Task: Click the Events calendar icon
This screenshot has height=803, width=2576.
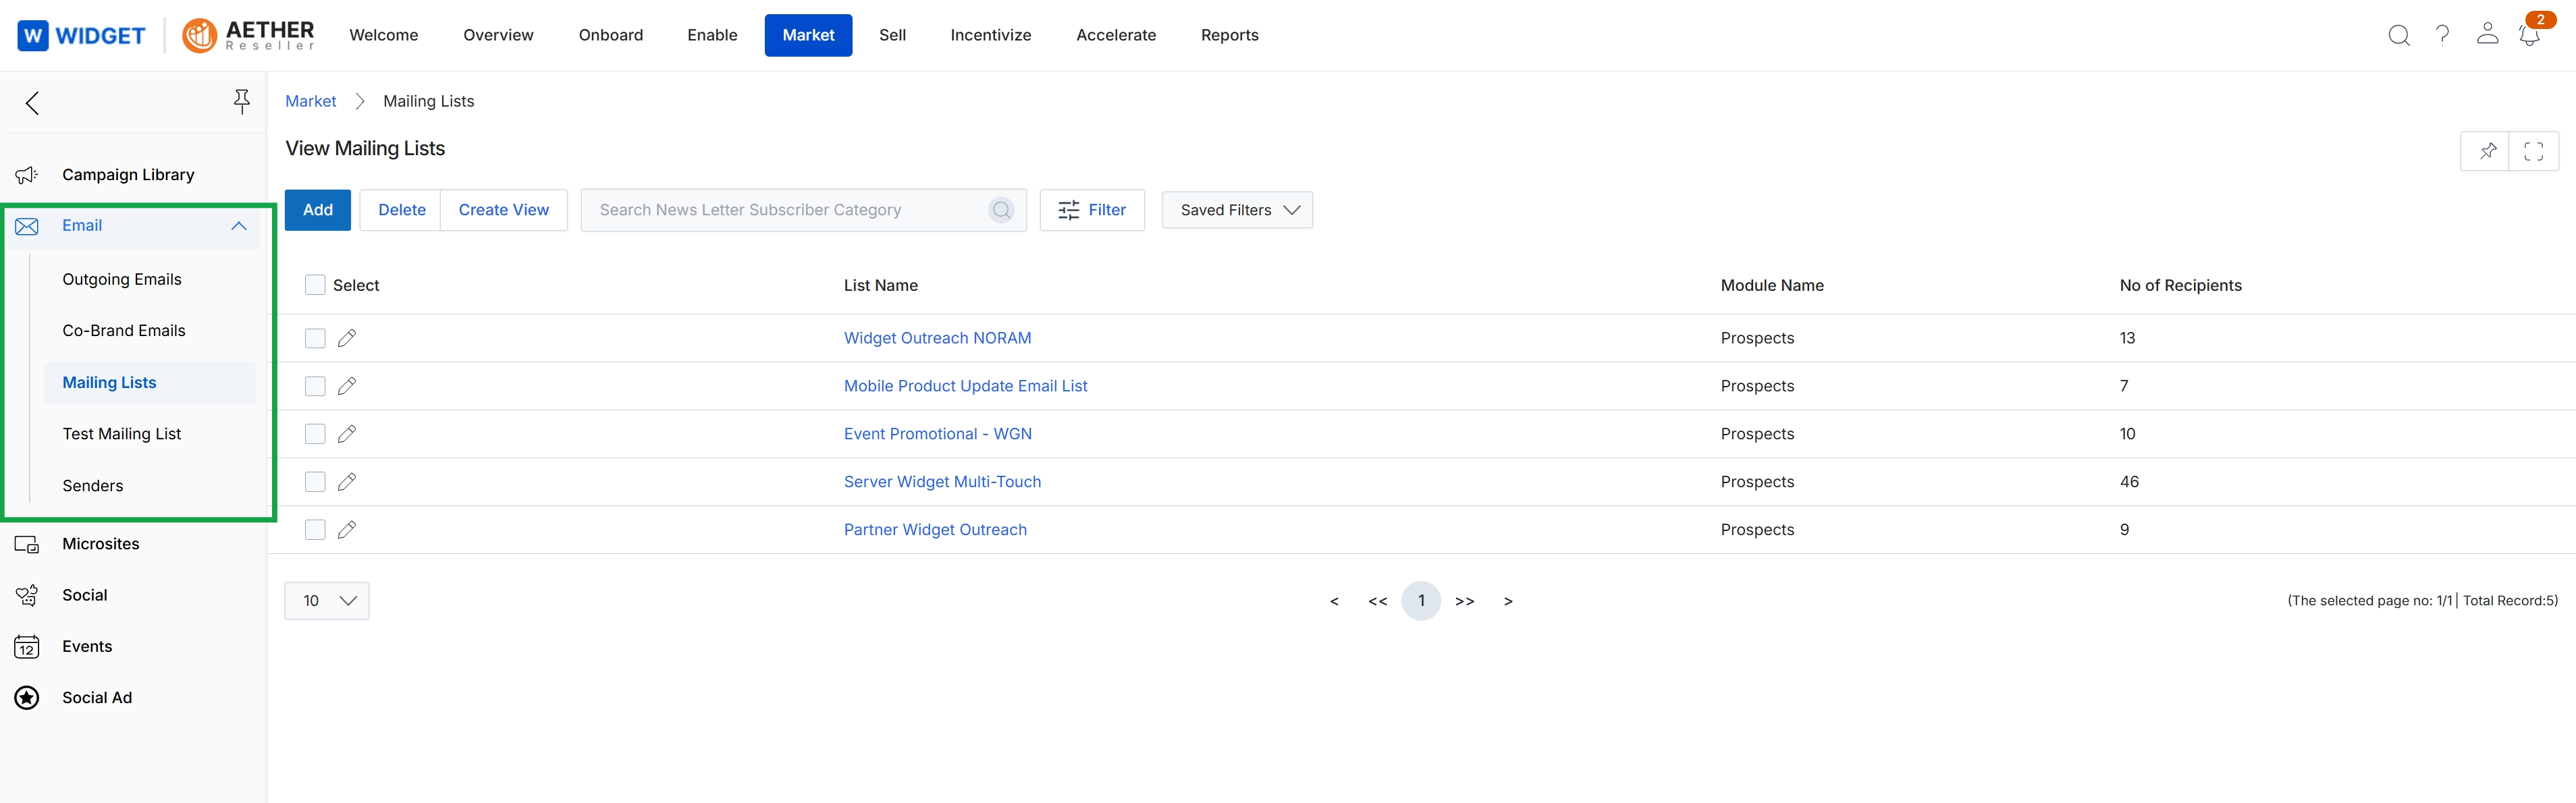Action: tap(27, 647)
